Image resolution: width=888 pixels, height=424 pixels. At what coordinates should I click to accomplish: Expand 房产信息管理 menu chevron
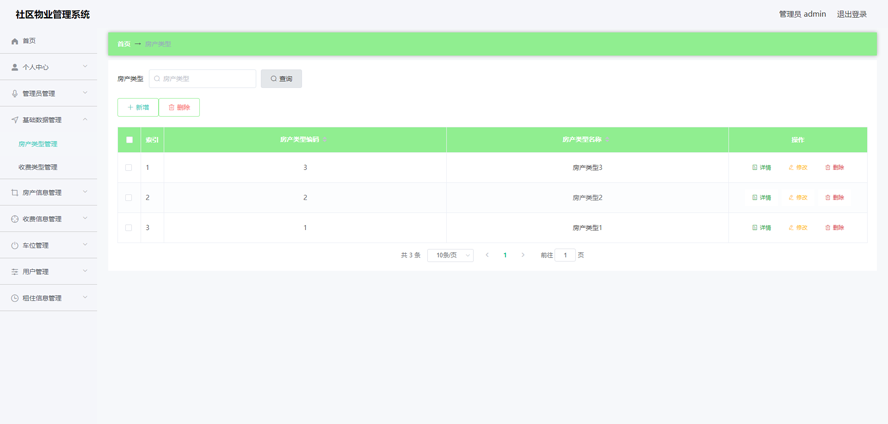(x=85, y=192)
